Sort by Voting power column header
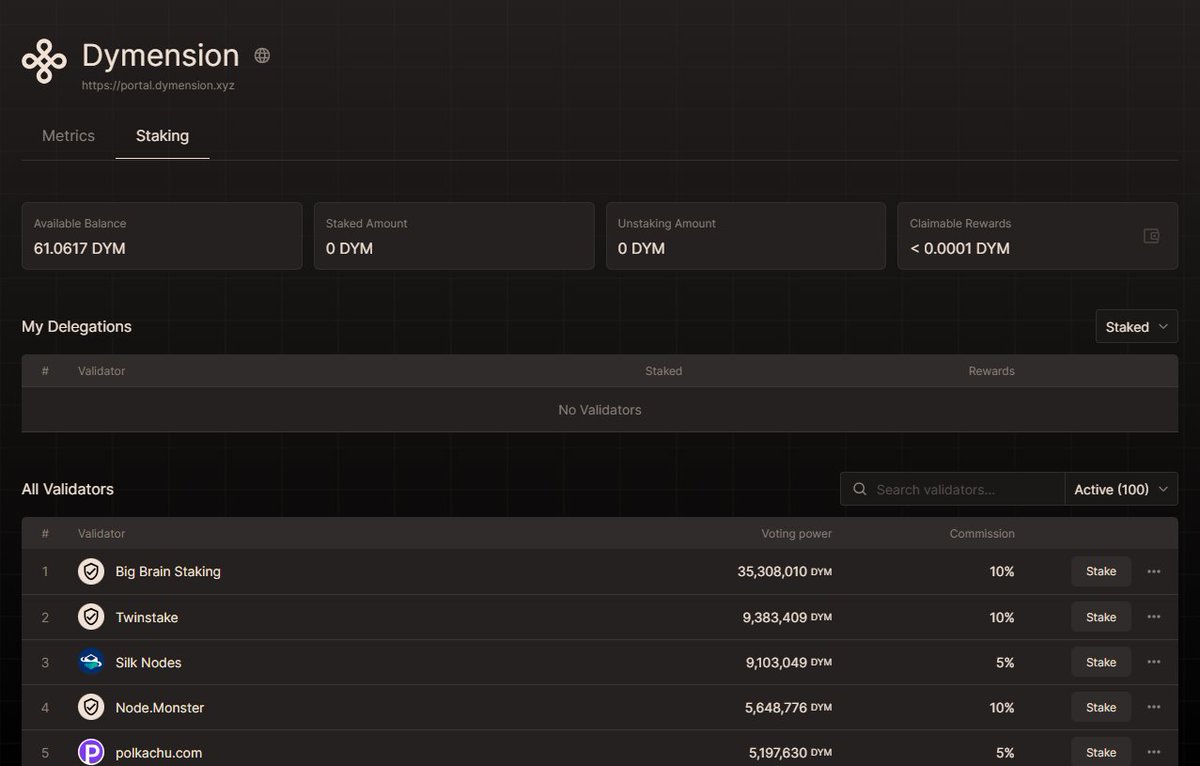This screenshot has height=766, width=1200. (796, 534)
